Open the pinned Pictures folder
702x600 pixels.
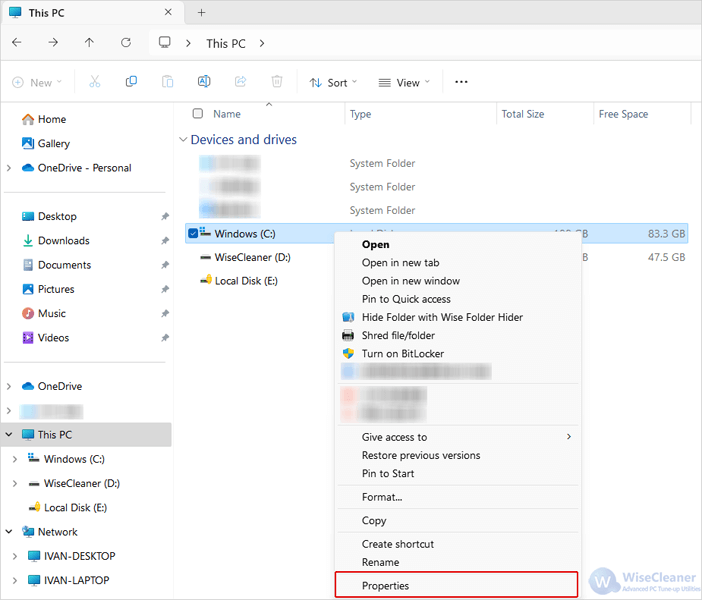[x=56, y=289]
